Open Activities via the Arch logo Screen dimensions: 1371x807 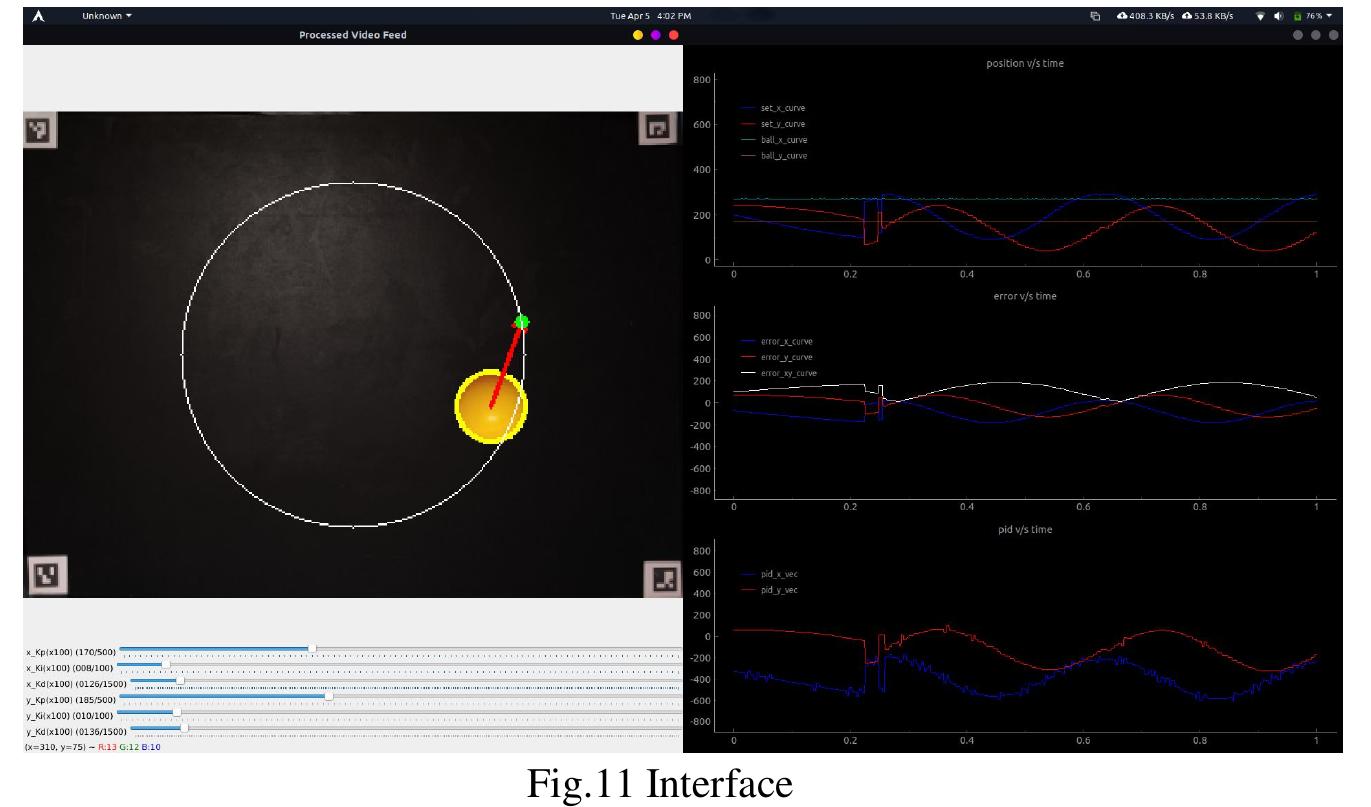pos(39,16)
